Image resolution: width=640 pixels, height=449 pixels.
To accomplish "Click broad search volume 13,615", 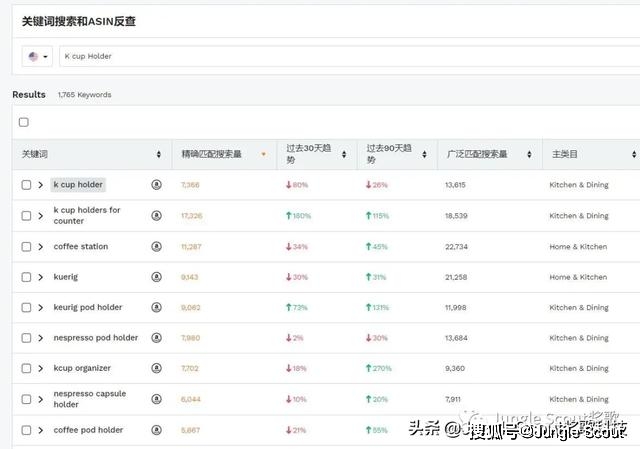I will coord(455,185).
